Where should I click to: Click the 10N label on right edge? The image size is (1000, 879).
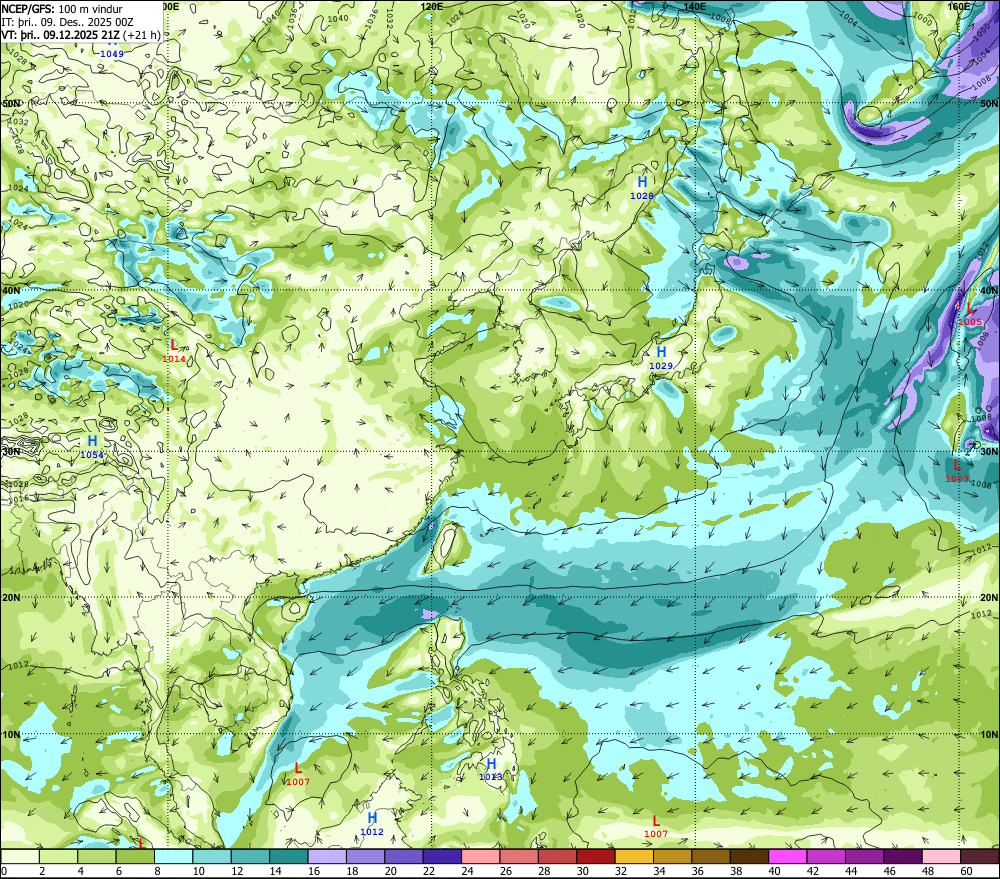[x=989, y=735]
